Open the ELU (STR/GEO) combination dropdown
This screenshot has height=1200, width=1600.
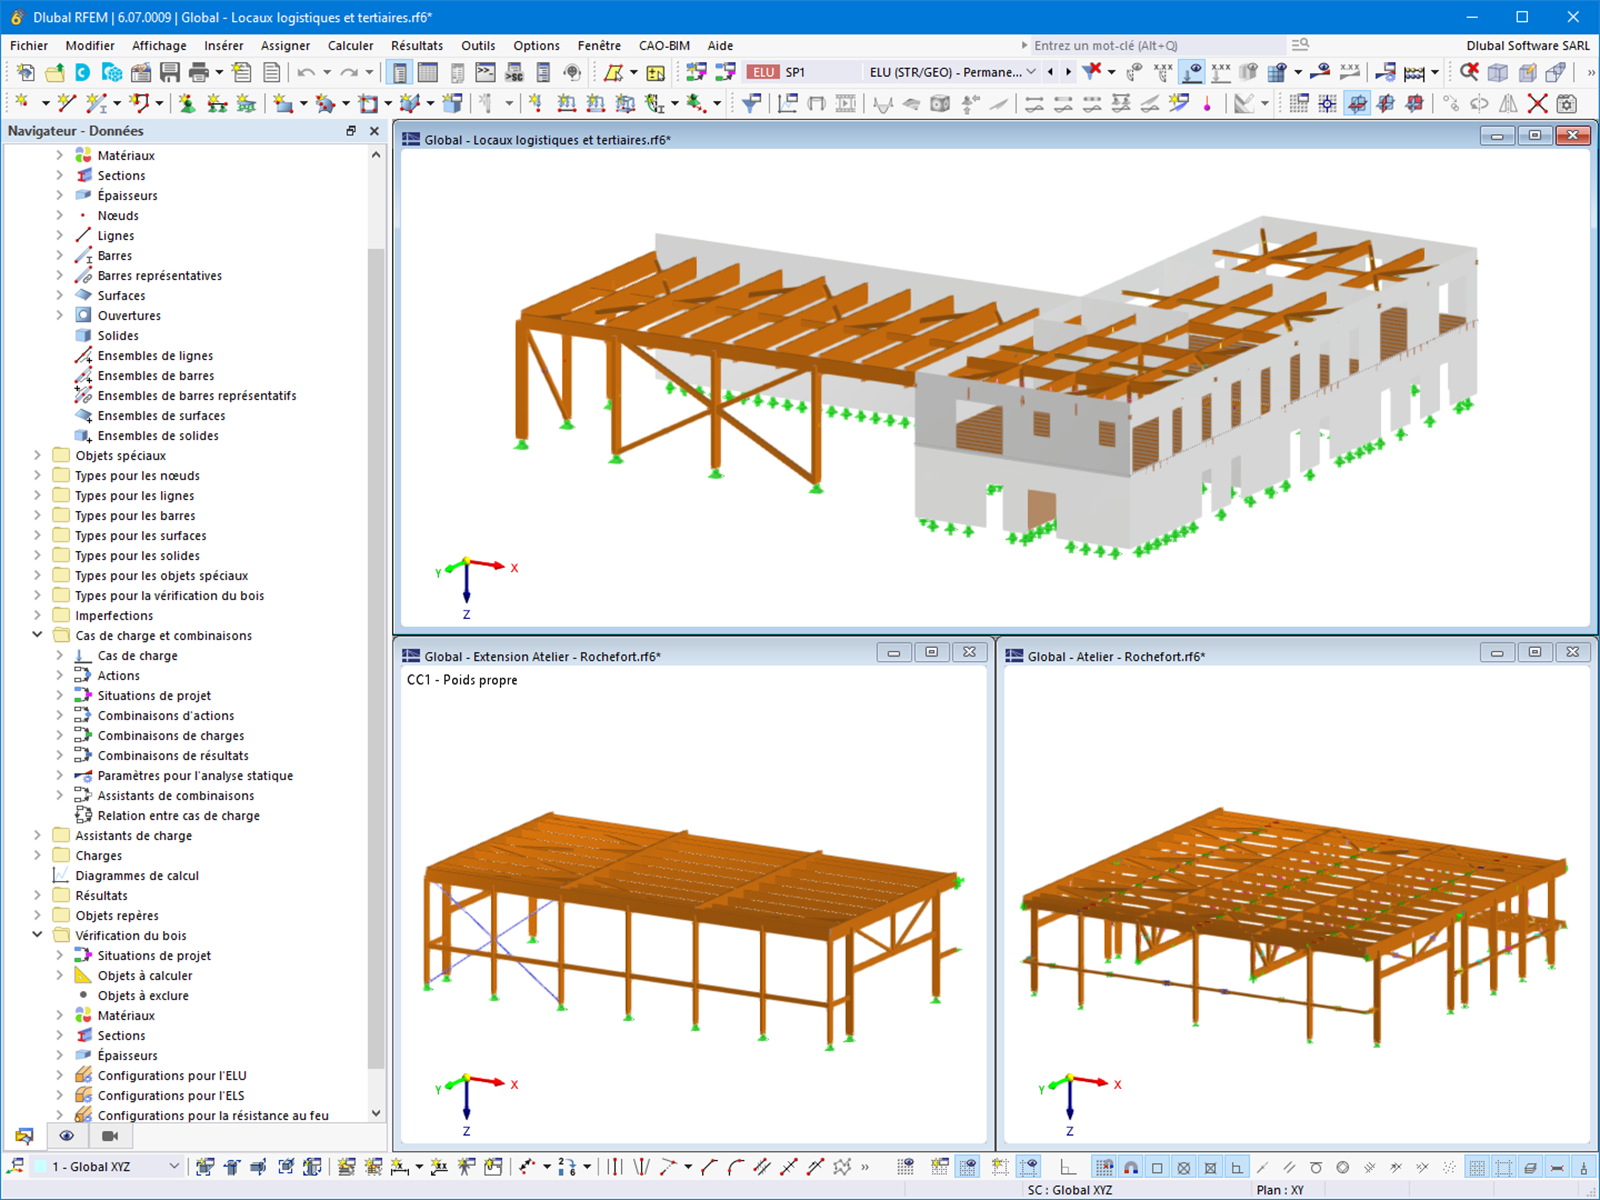pos(1030,72)
